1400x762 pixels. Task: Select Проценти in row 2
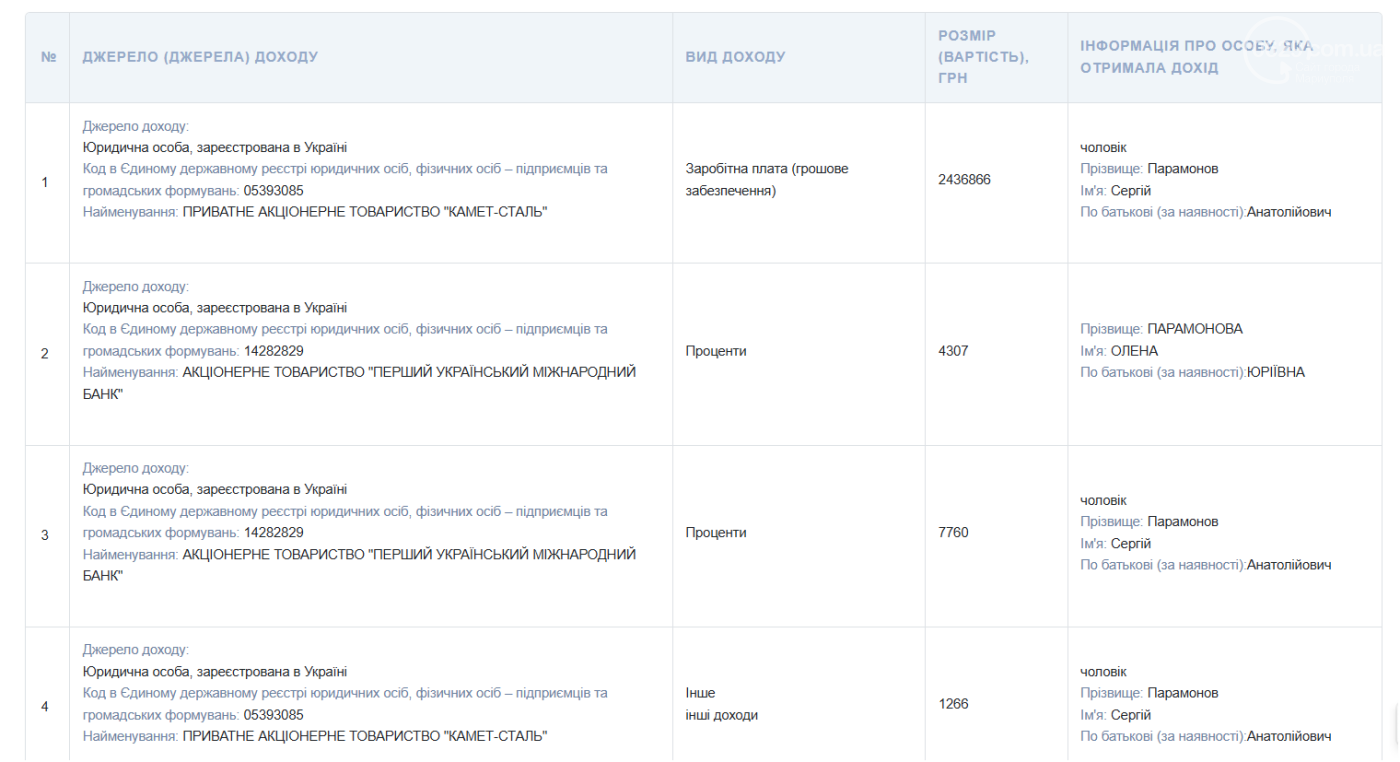coord(716,351)
